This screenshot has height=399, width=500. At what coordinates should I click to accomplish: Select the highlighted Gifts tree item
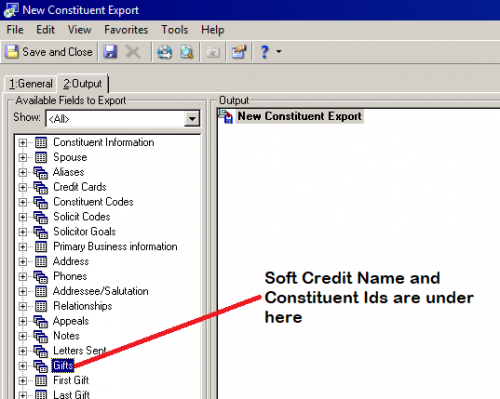point(63,366)
